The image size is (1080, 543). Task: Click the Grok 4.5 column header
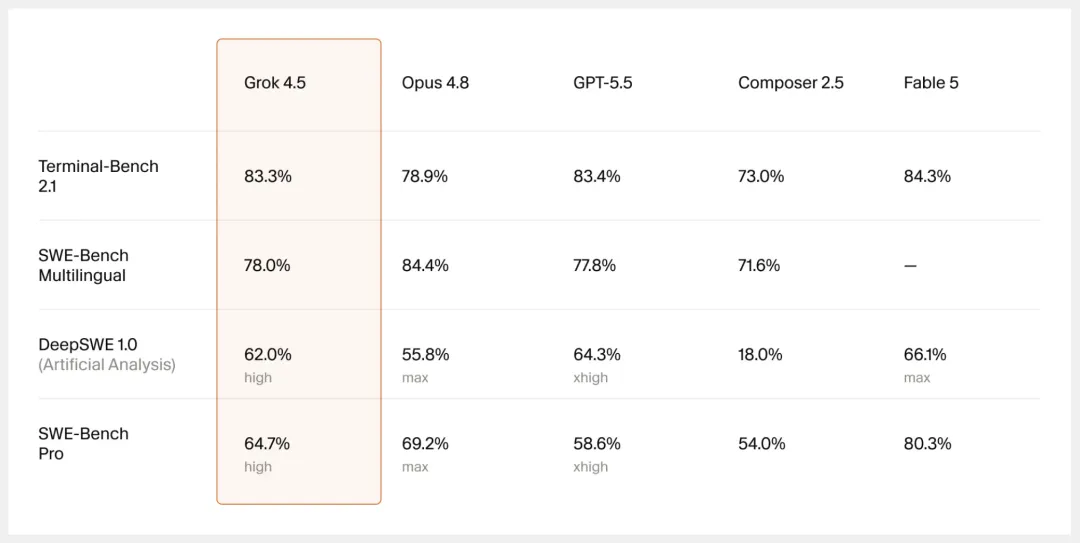[x=275, y=83]
